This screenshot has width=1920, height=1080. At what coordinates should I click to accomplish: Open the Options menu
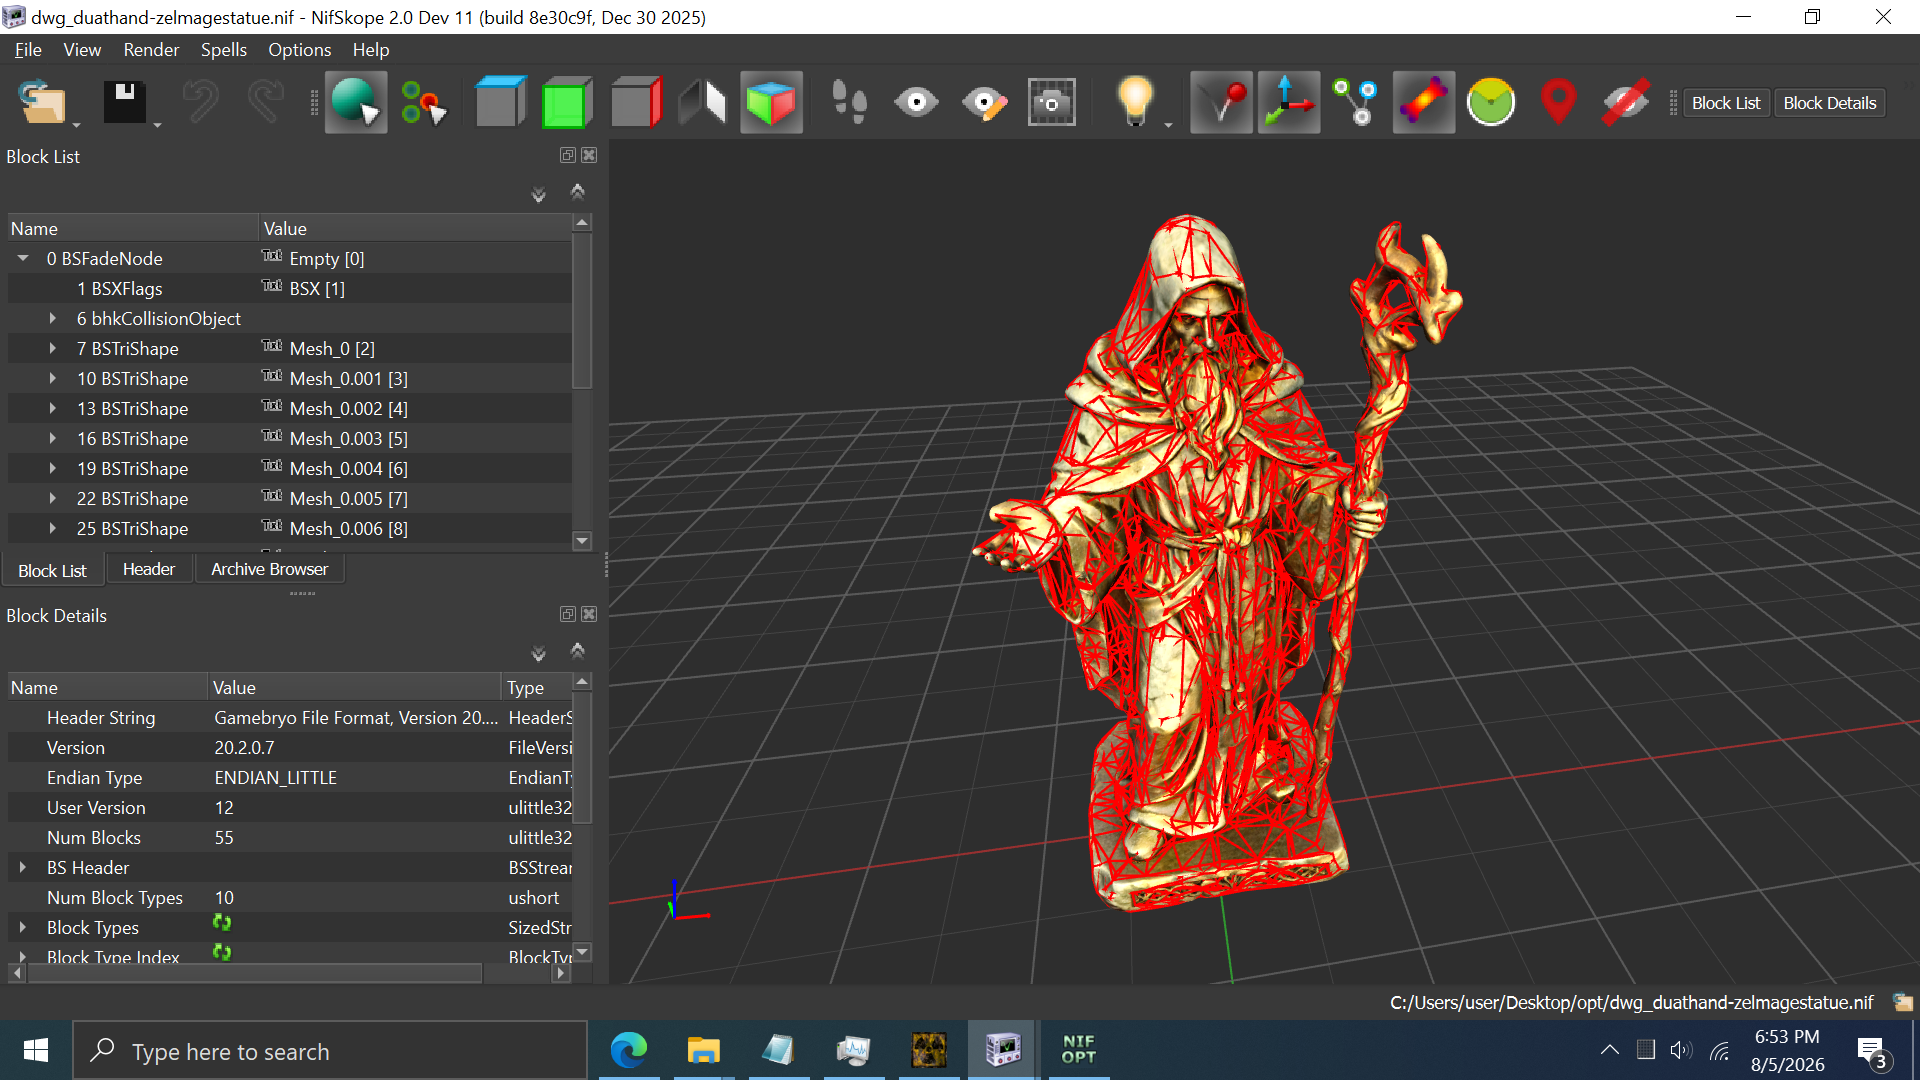(x=299, y=49)
